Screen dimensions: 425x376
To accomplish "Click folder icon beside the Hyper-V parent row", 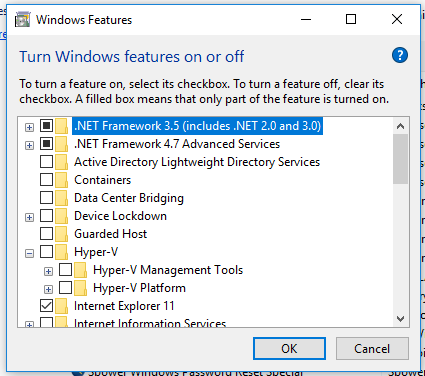I will (61, 252).
